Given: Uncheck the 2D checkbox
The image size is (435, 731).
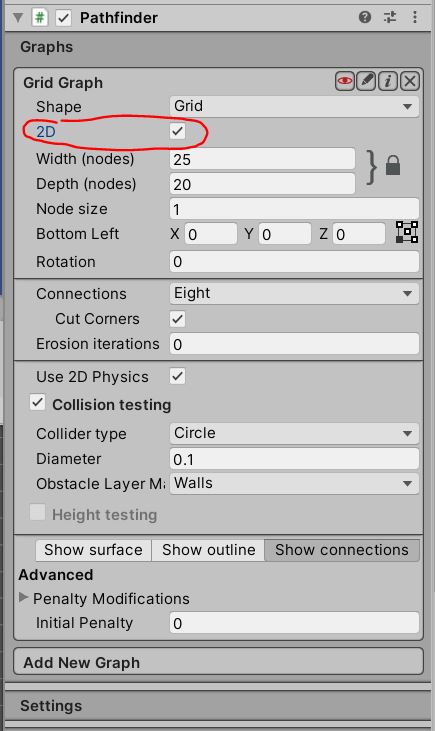Looking at the screenshot, I should coord(178,131).
